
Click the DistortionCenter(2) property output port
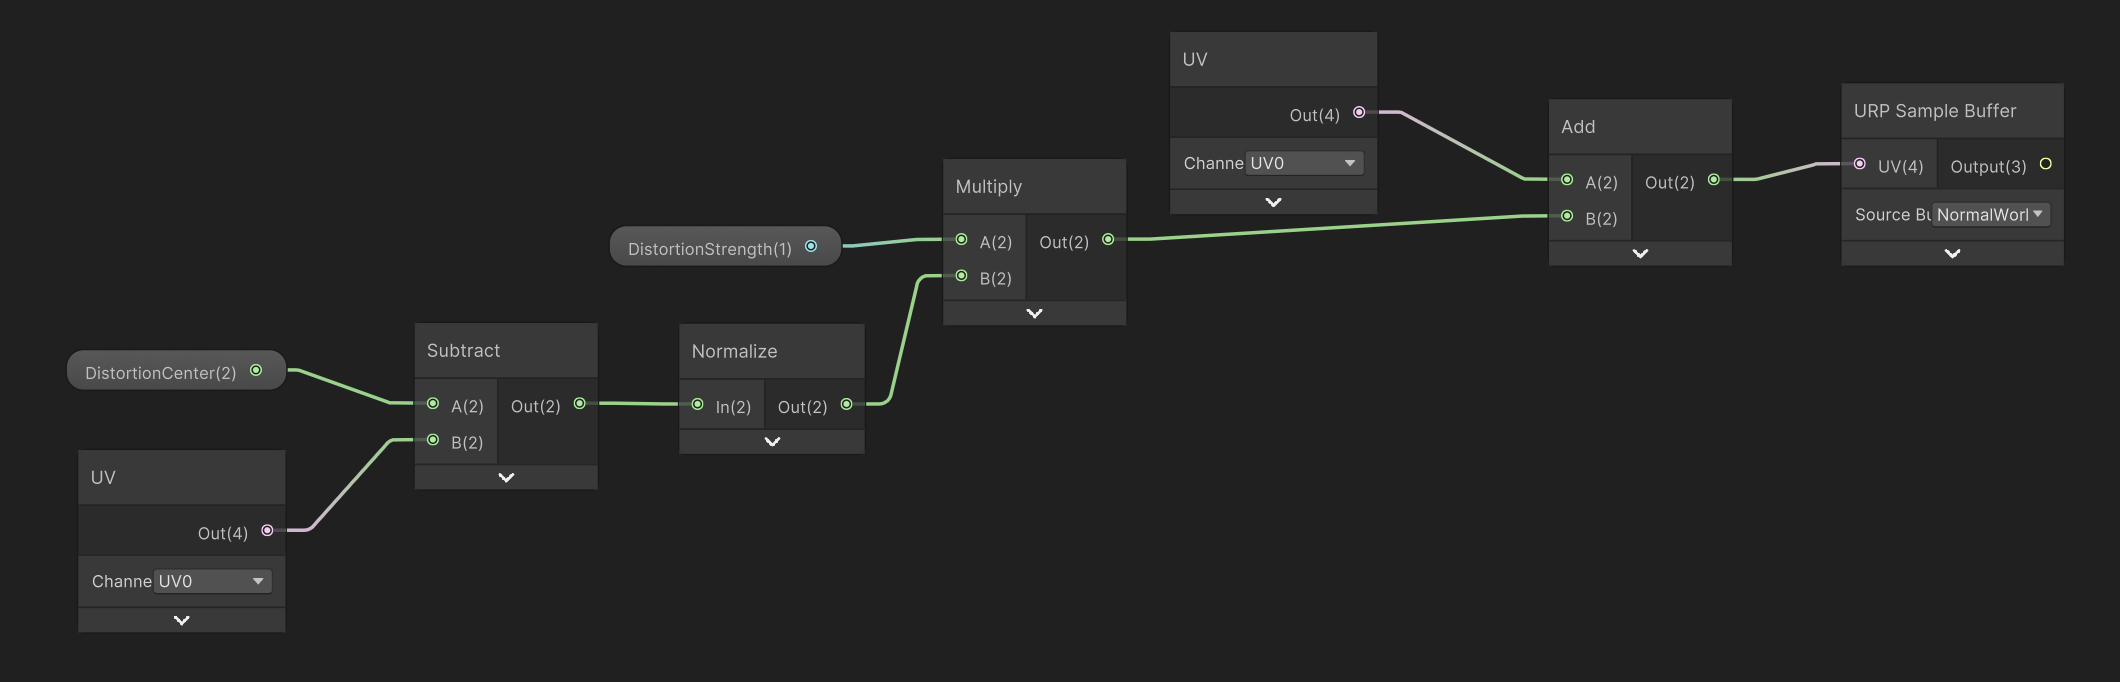point(256,371)
